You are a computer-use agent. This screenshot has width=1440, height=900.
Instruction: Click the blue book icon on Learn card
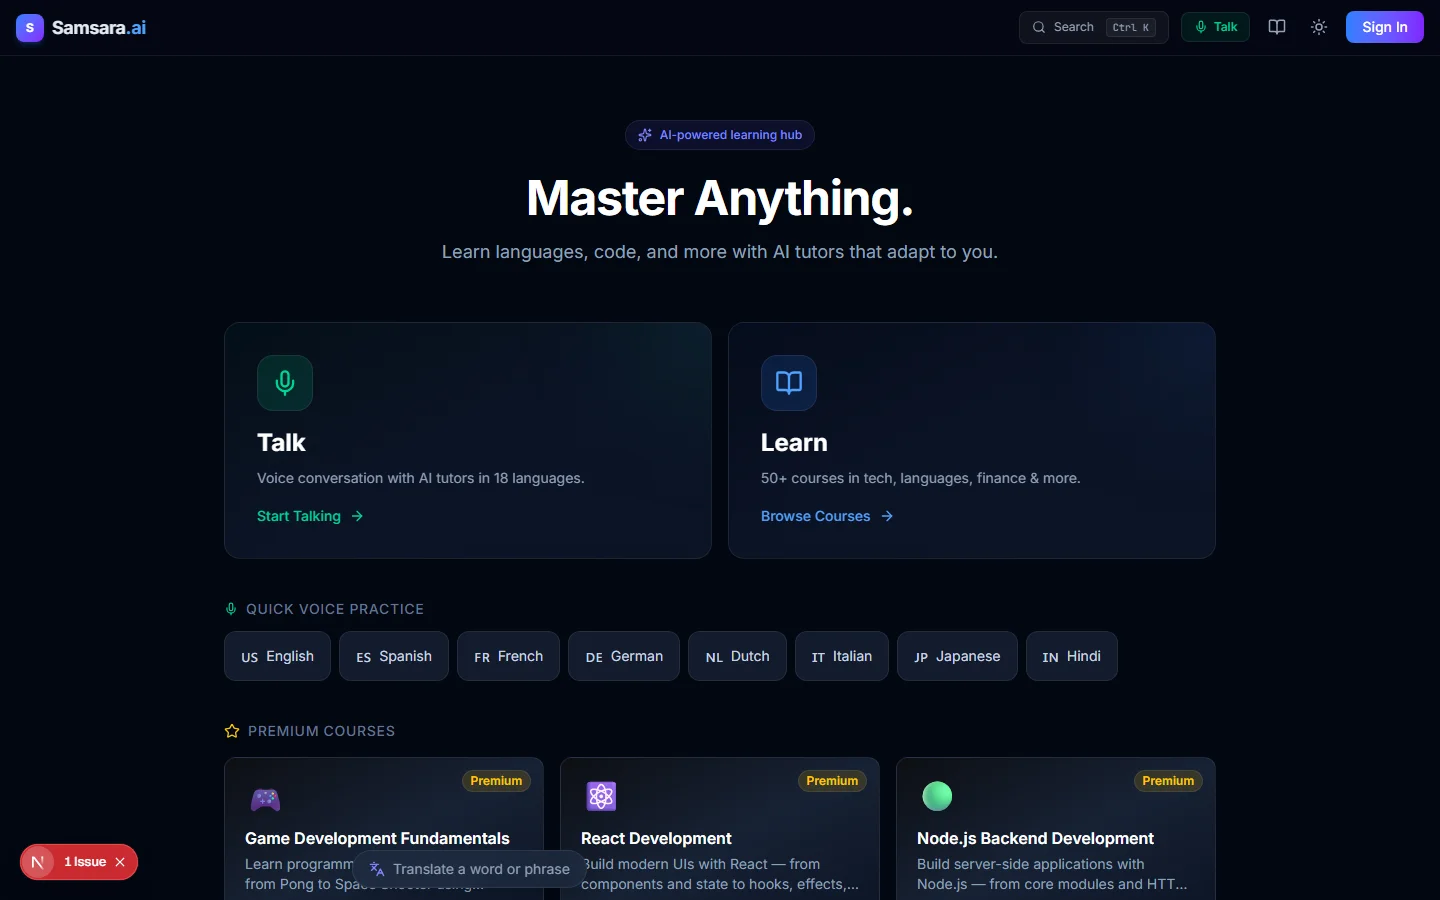point(789,383)
